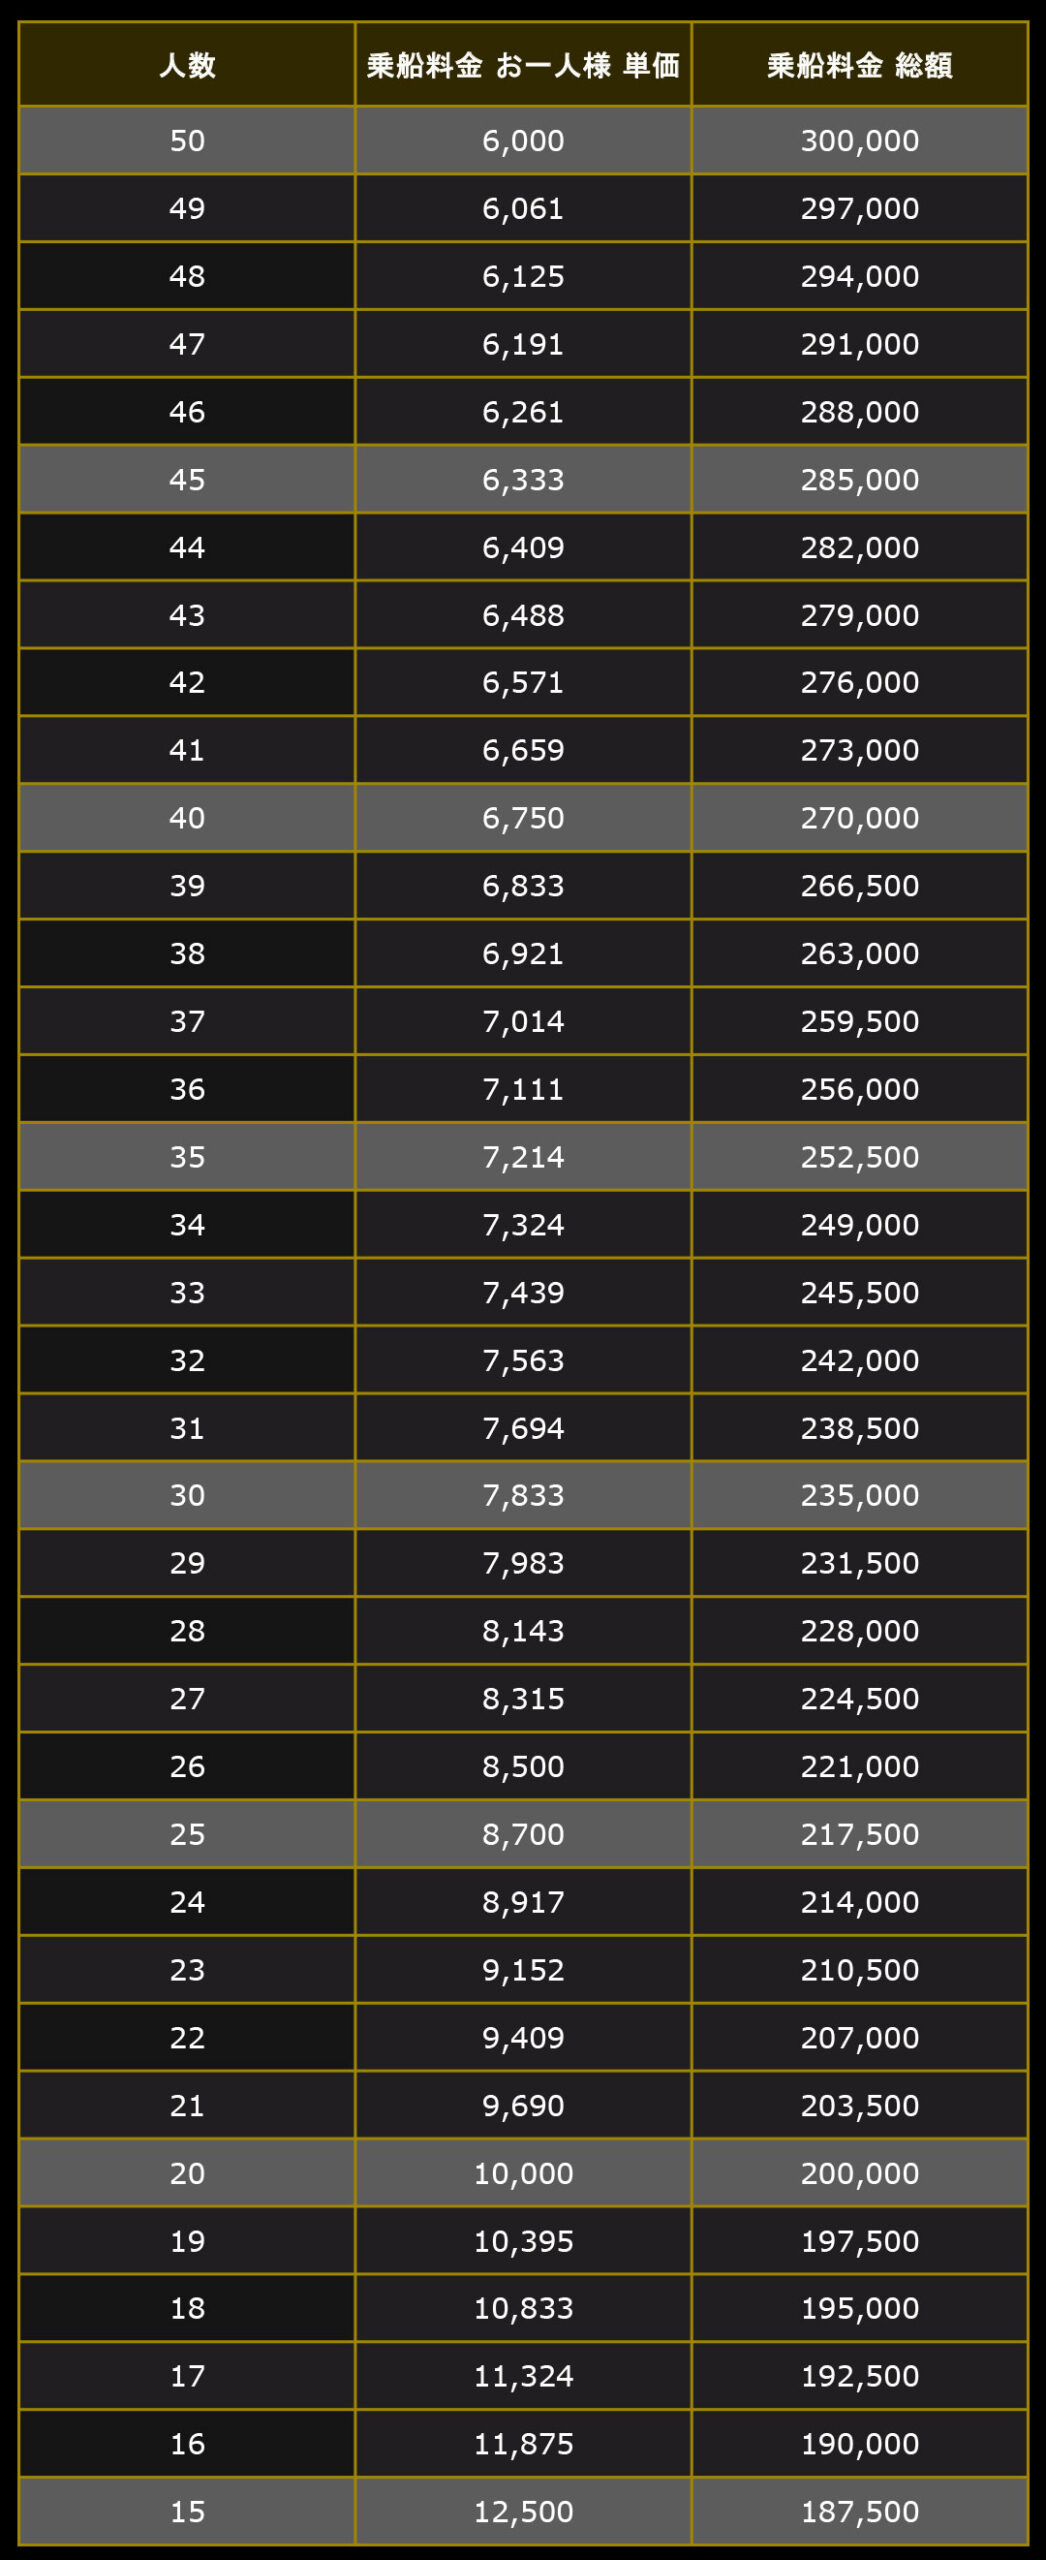Click the 300,000 total price cell
Screen dimensions: 1046x2560
[859, 140]
